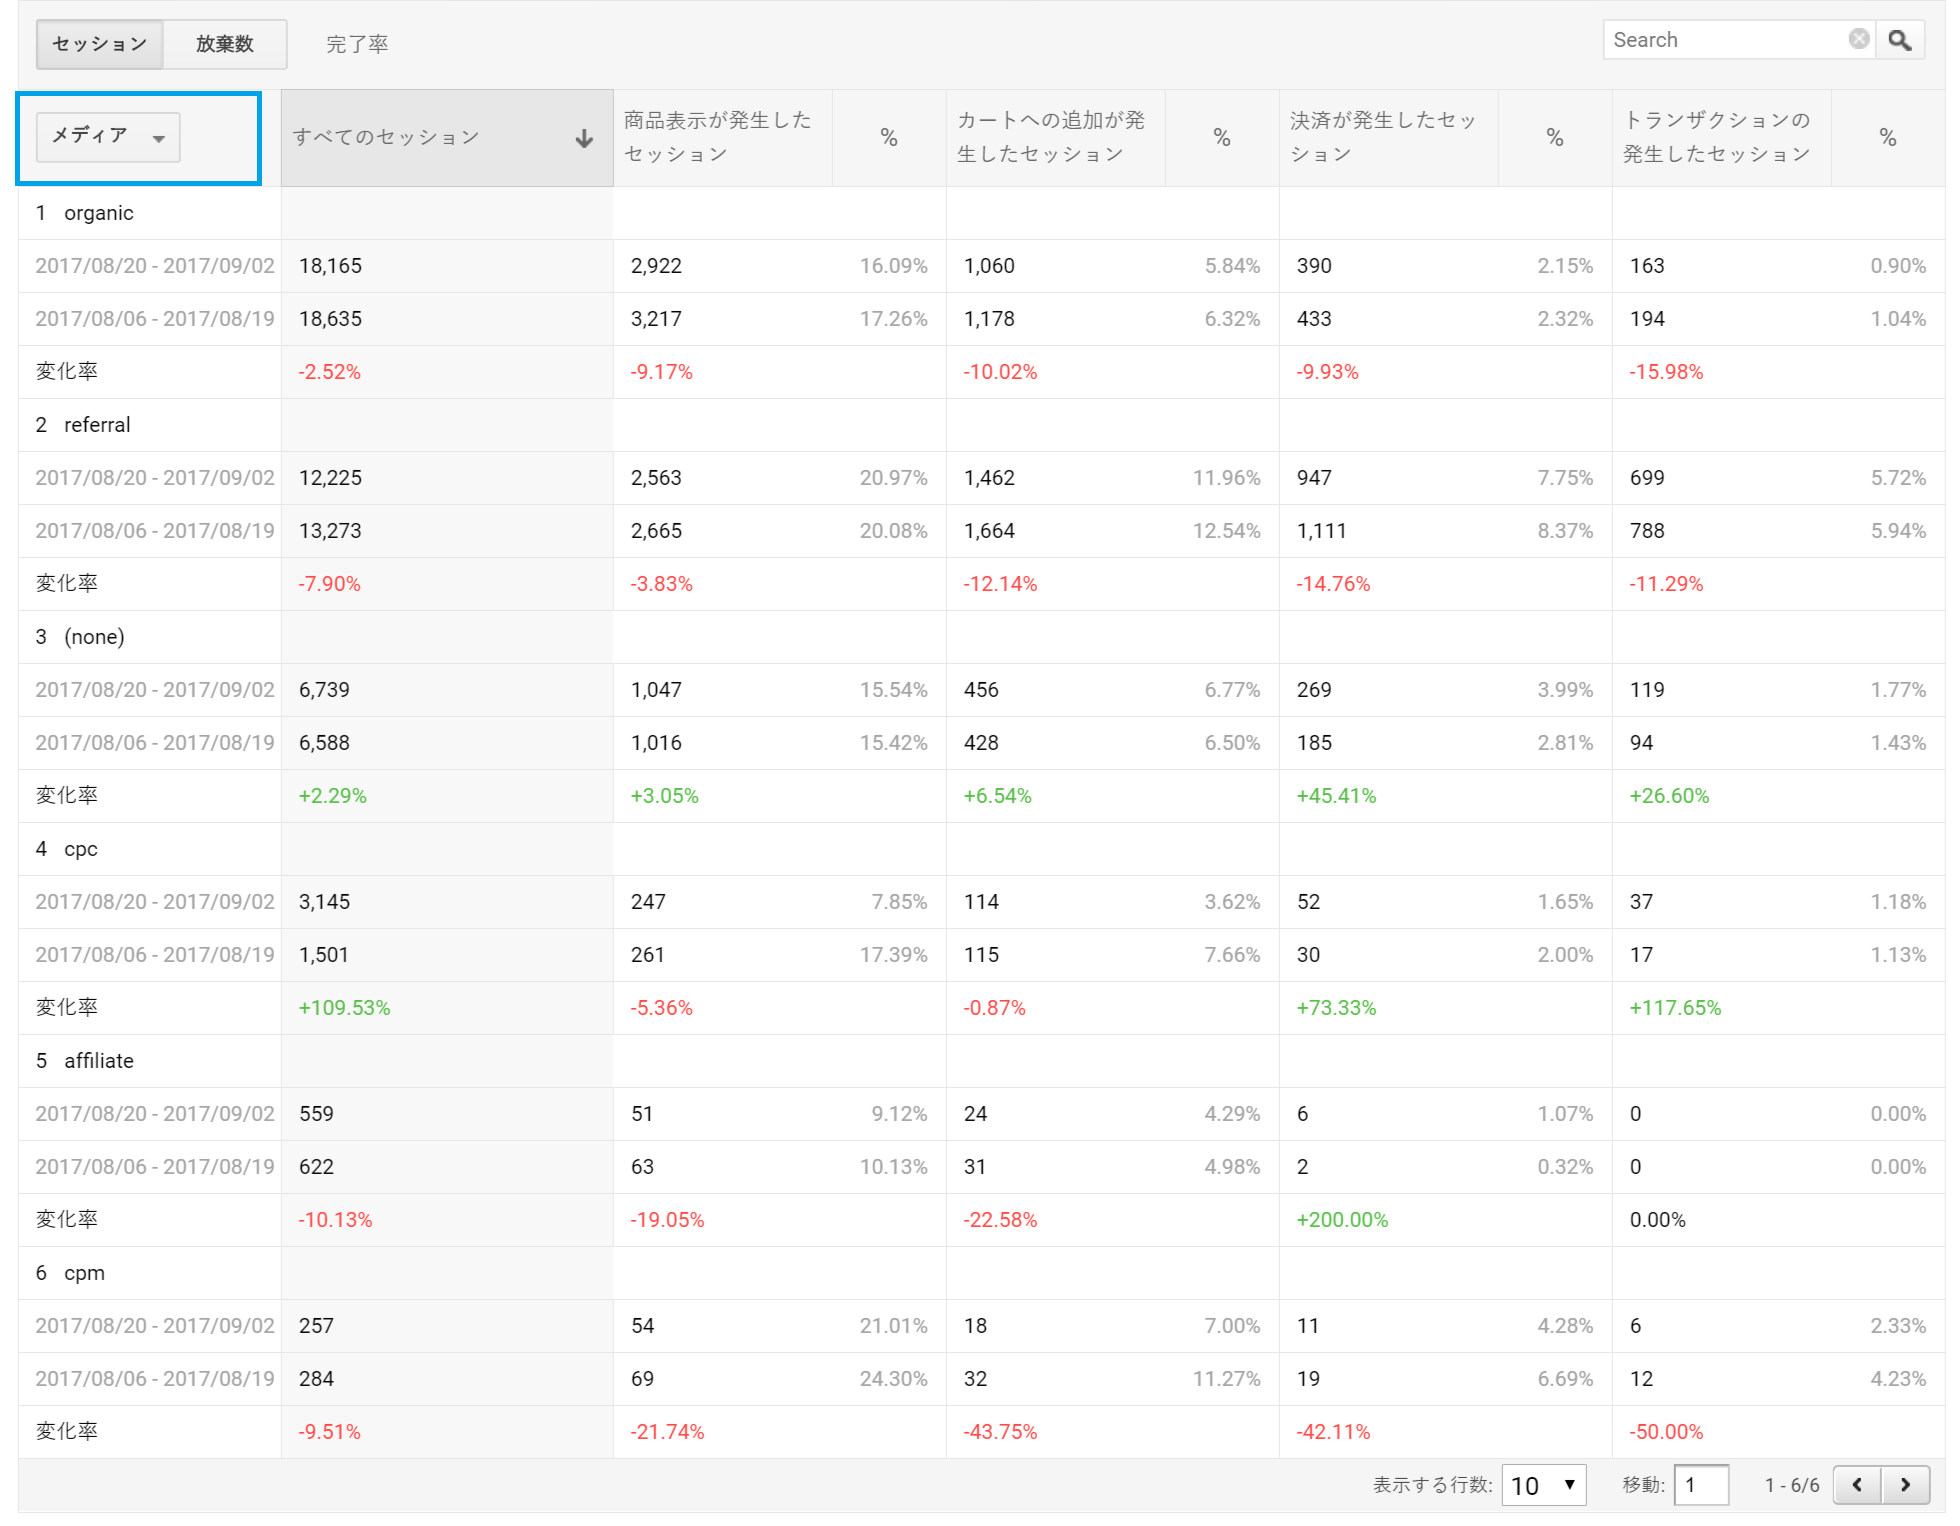Screen dimensions: 1960x1526
Task: Go to next page arrow
Action: (x=1905, y=1485)
